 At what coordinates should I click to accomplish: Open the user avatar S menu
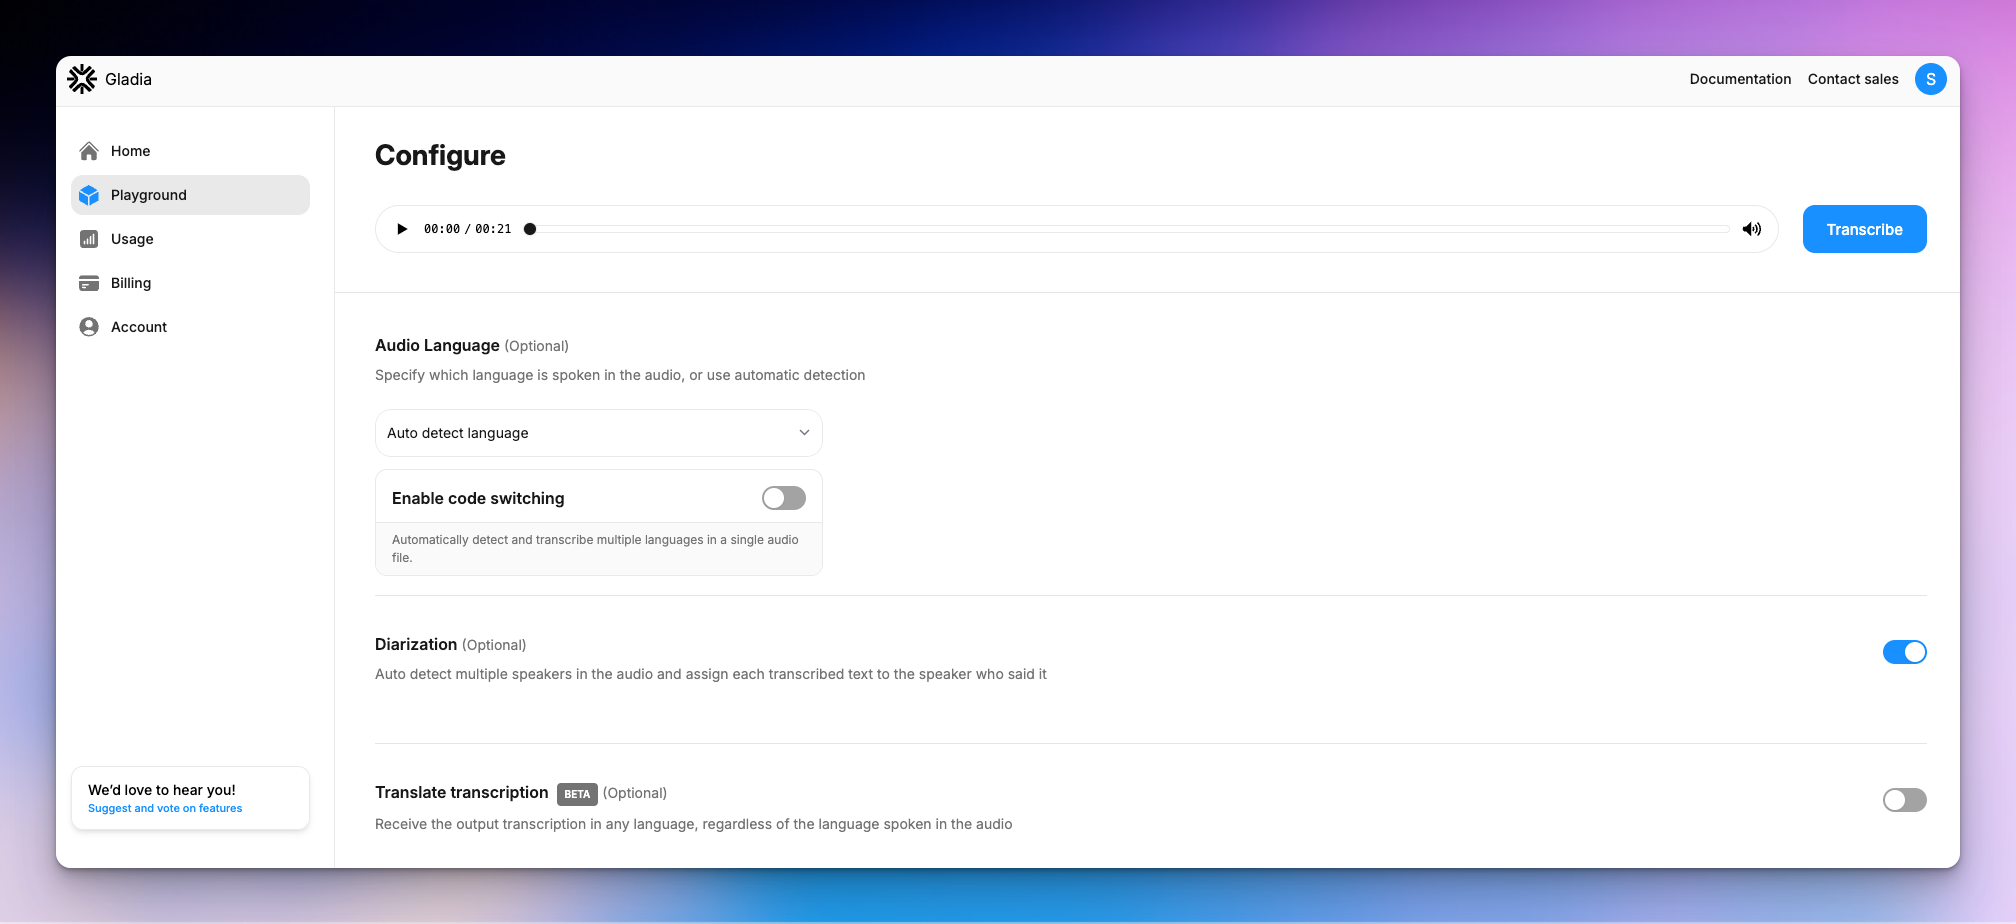pos(1931,79)
